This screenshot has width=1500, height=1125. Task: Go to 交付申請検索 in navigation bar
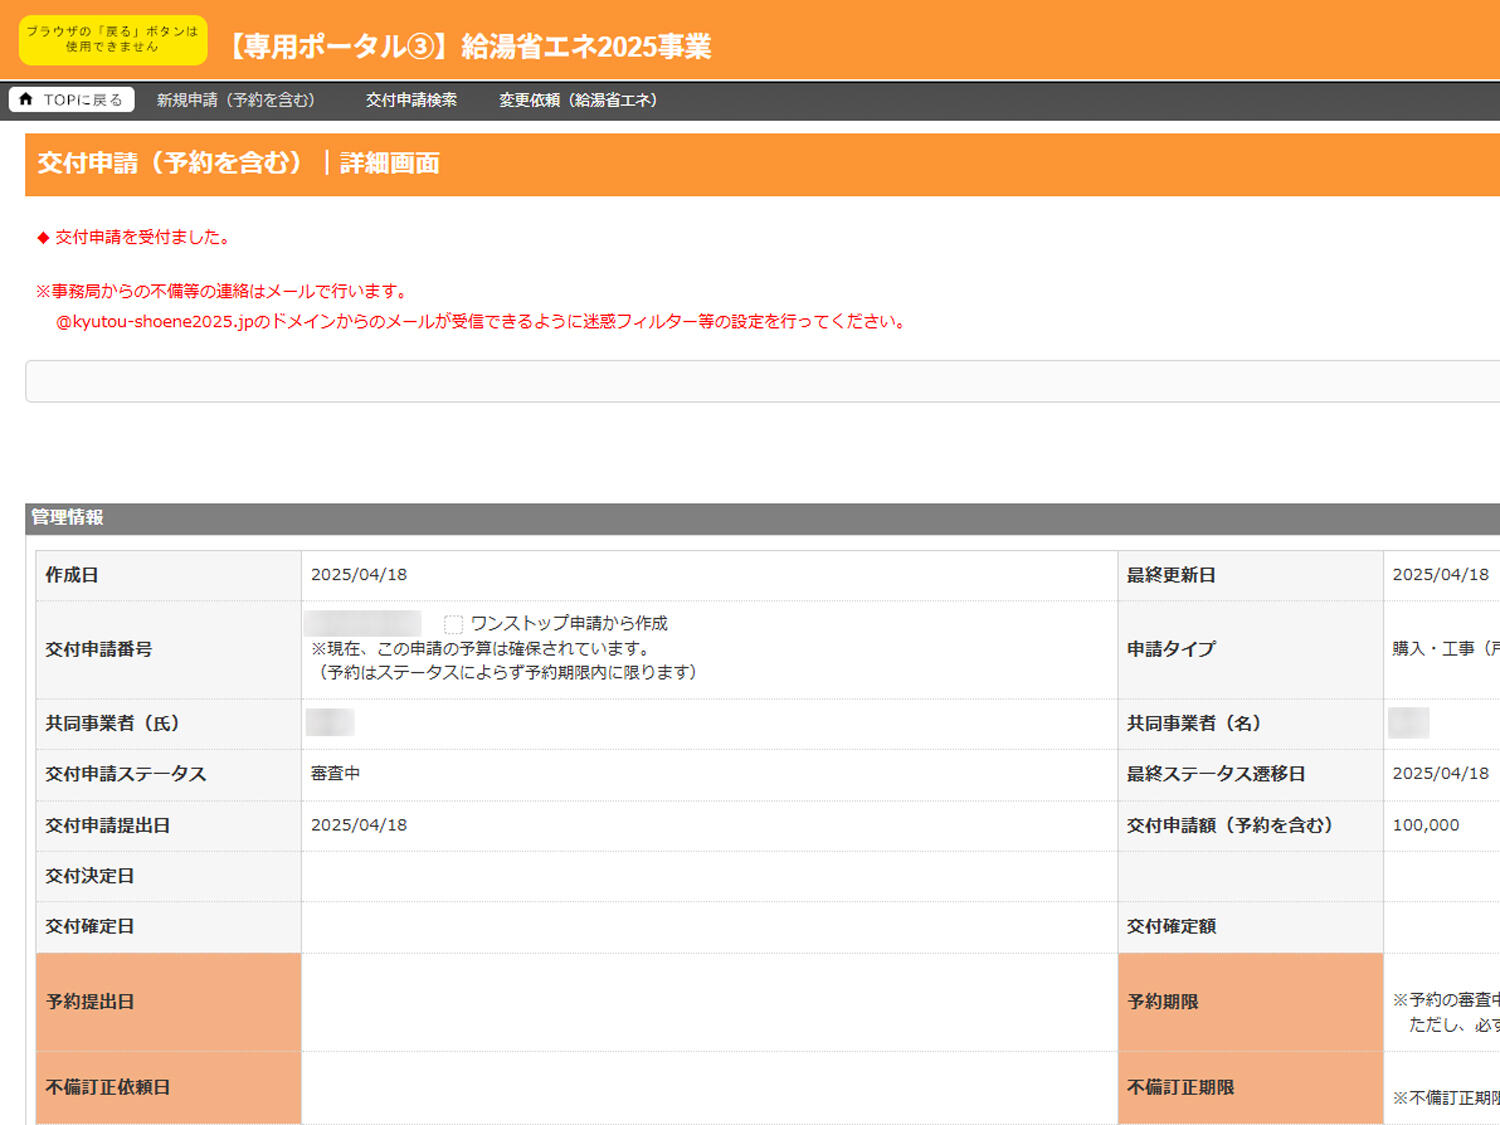tap(411, 100)
